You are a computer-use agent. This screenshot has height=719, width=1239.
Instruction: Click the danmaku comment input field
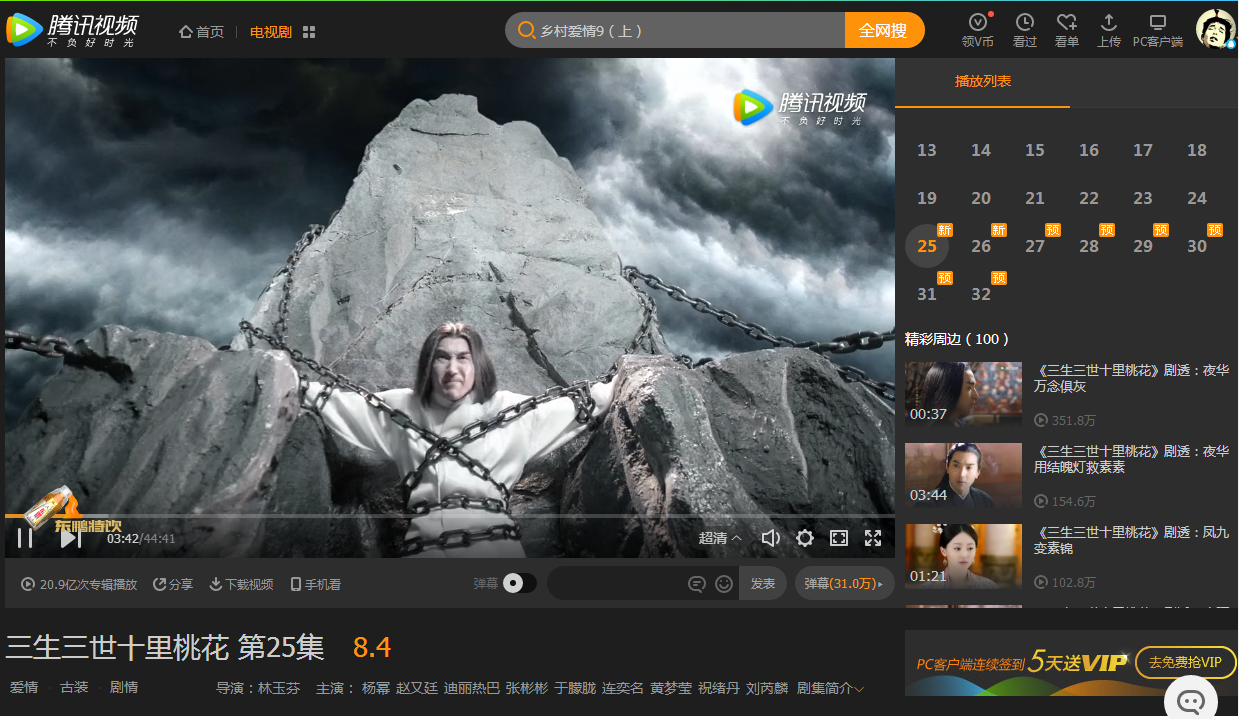(615, 583)
